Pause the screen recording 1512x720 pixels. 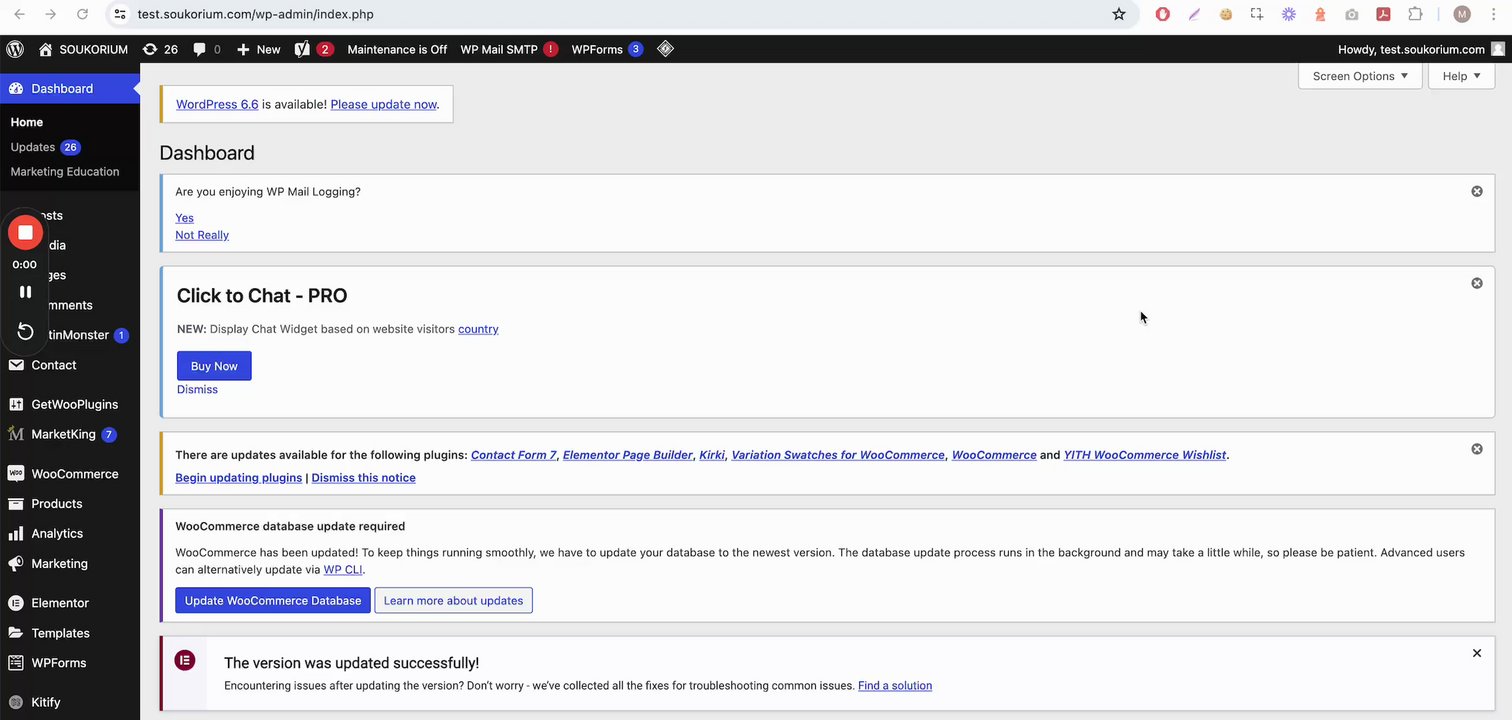(25, 292)
